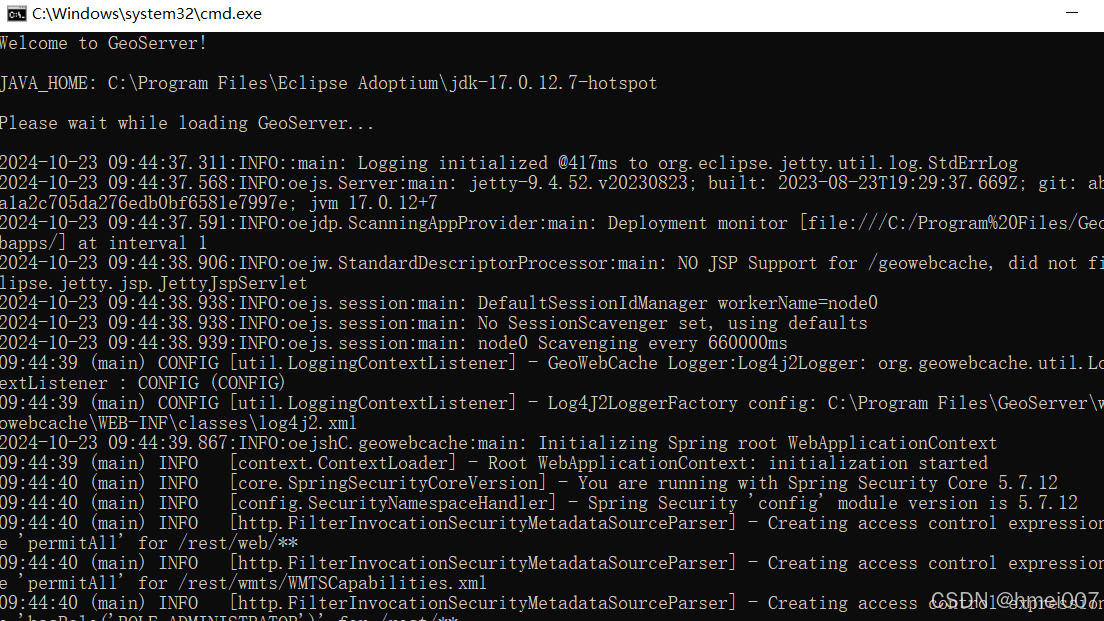1104x621 pixels.
Task: Click the 'log4j2.xml' path line
Action: coord(179,423)
